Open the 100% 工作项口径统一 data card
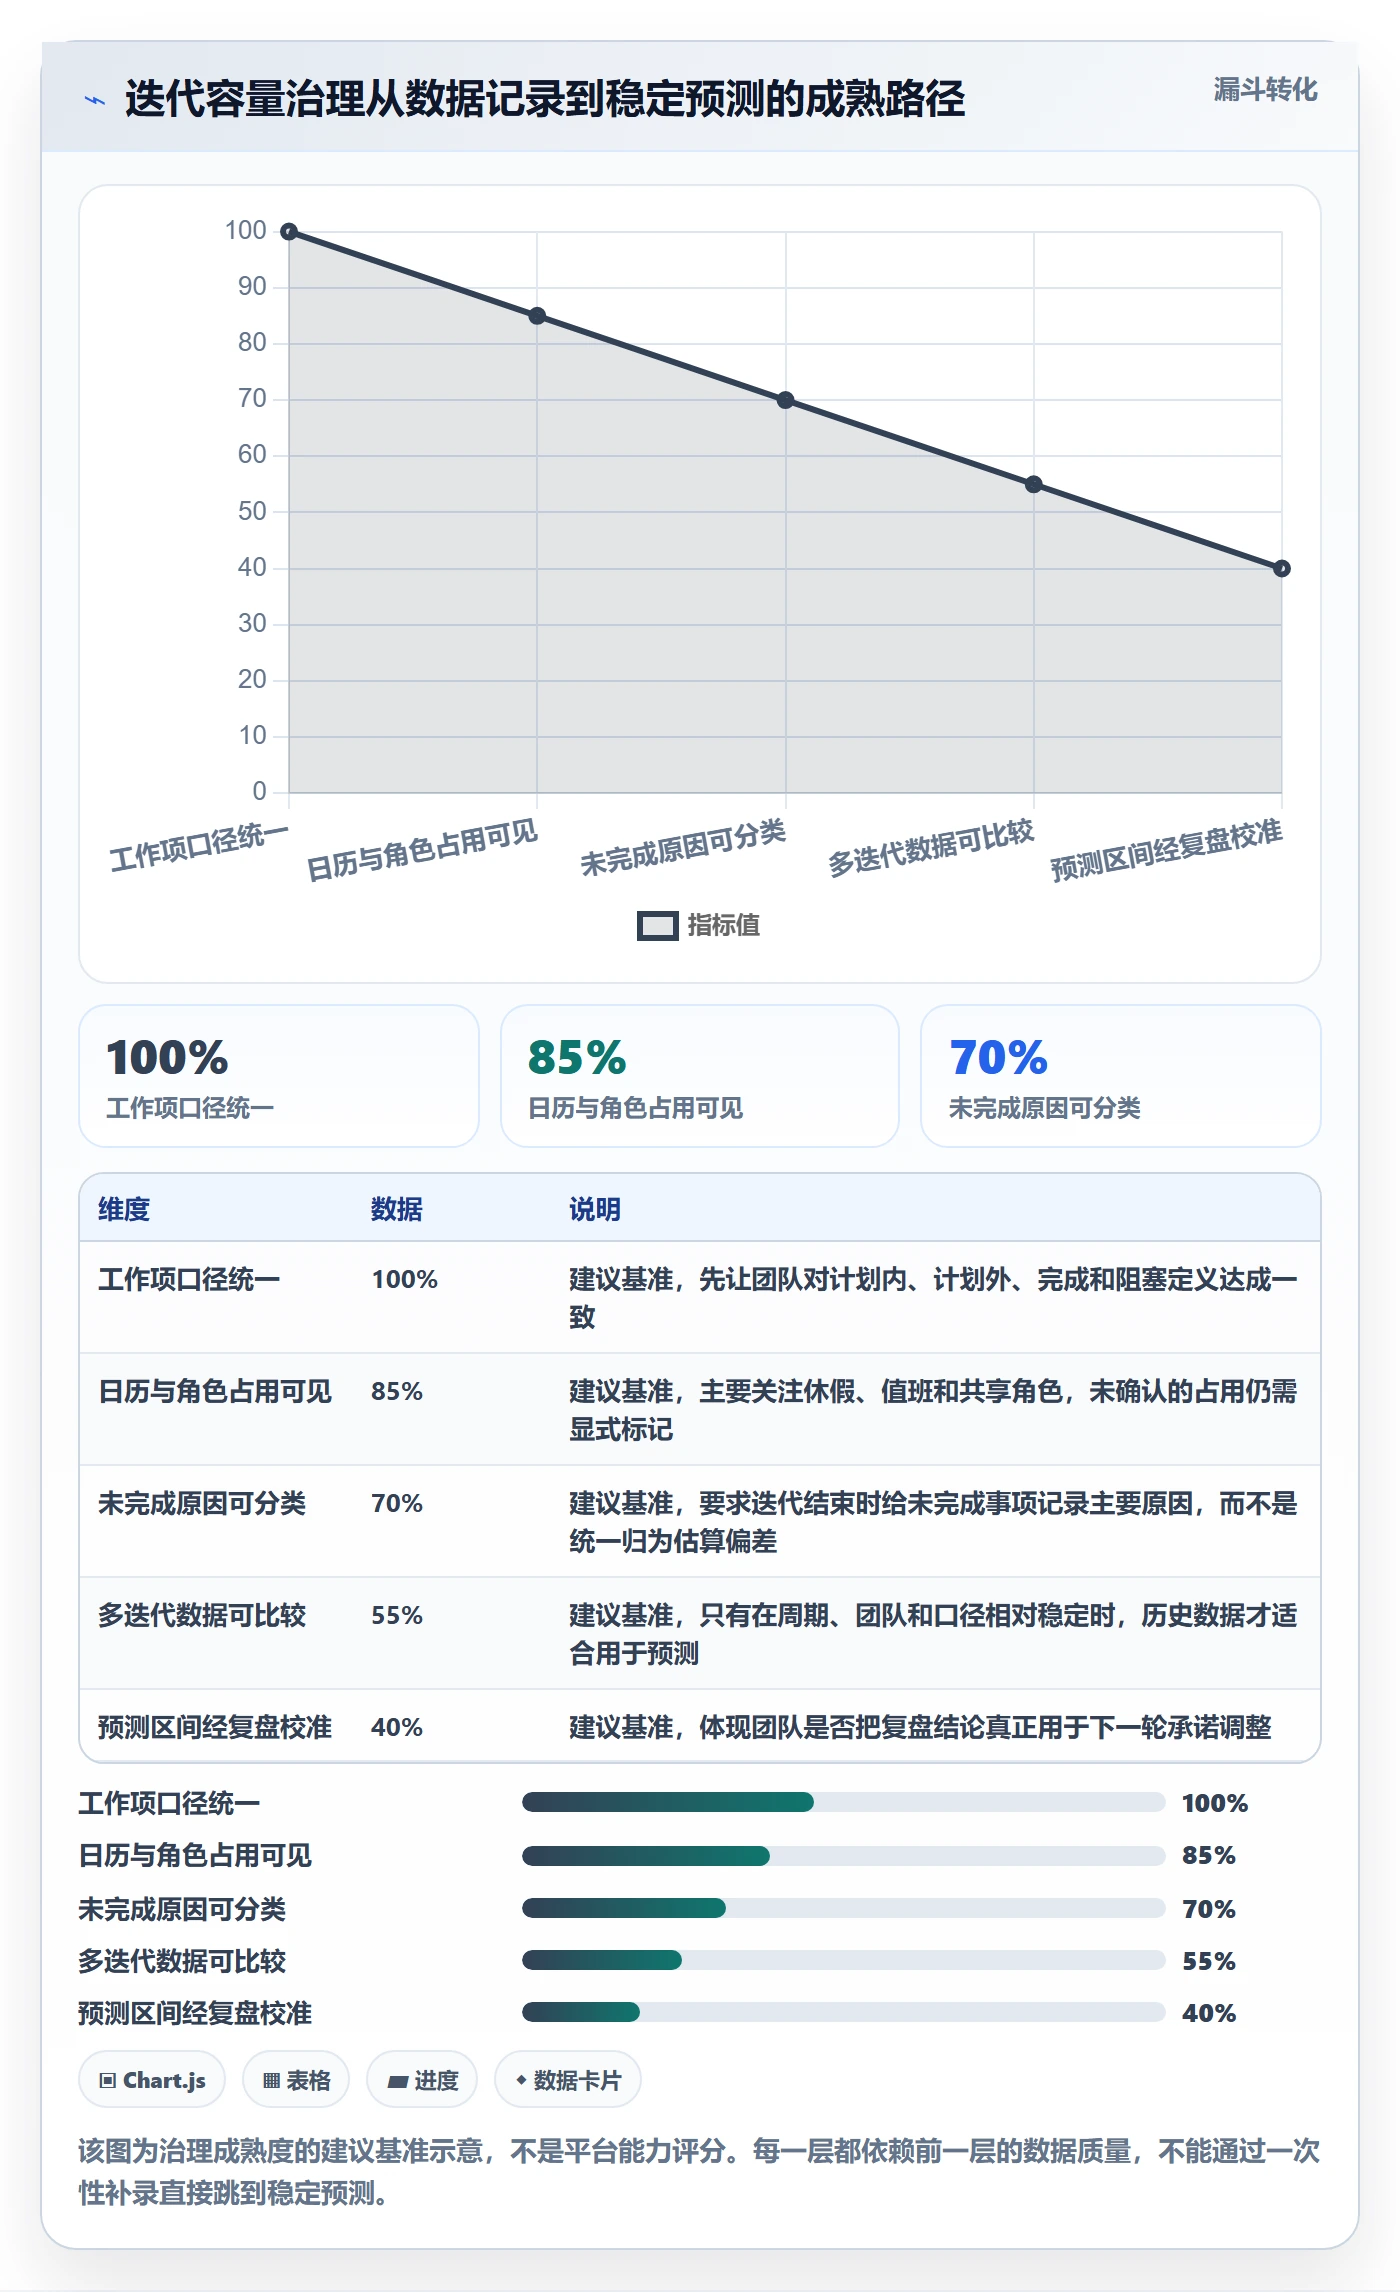The width and height of the screenshot is (1400, 2292). [279, 1076]
